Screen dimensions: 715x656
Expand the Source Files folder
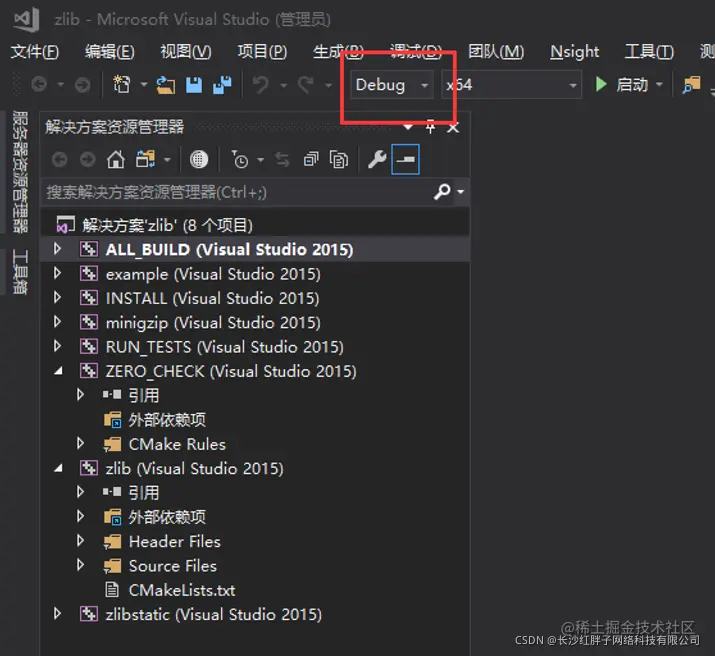pyautogui.click(x=80, y=565)
